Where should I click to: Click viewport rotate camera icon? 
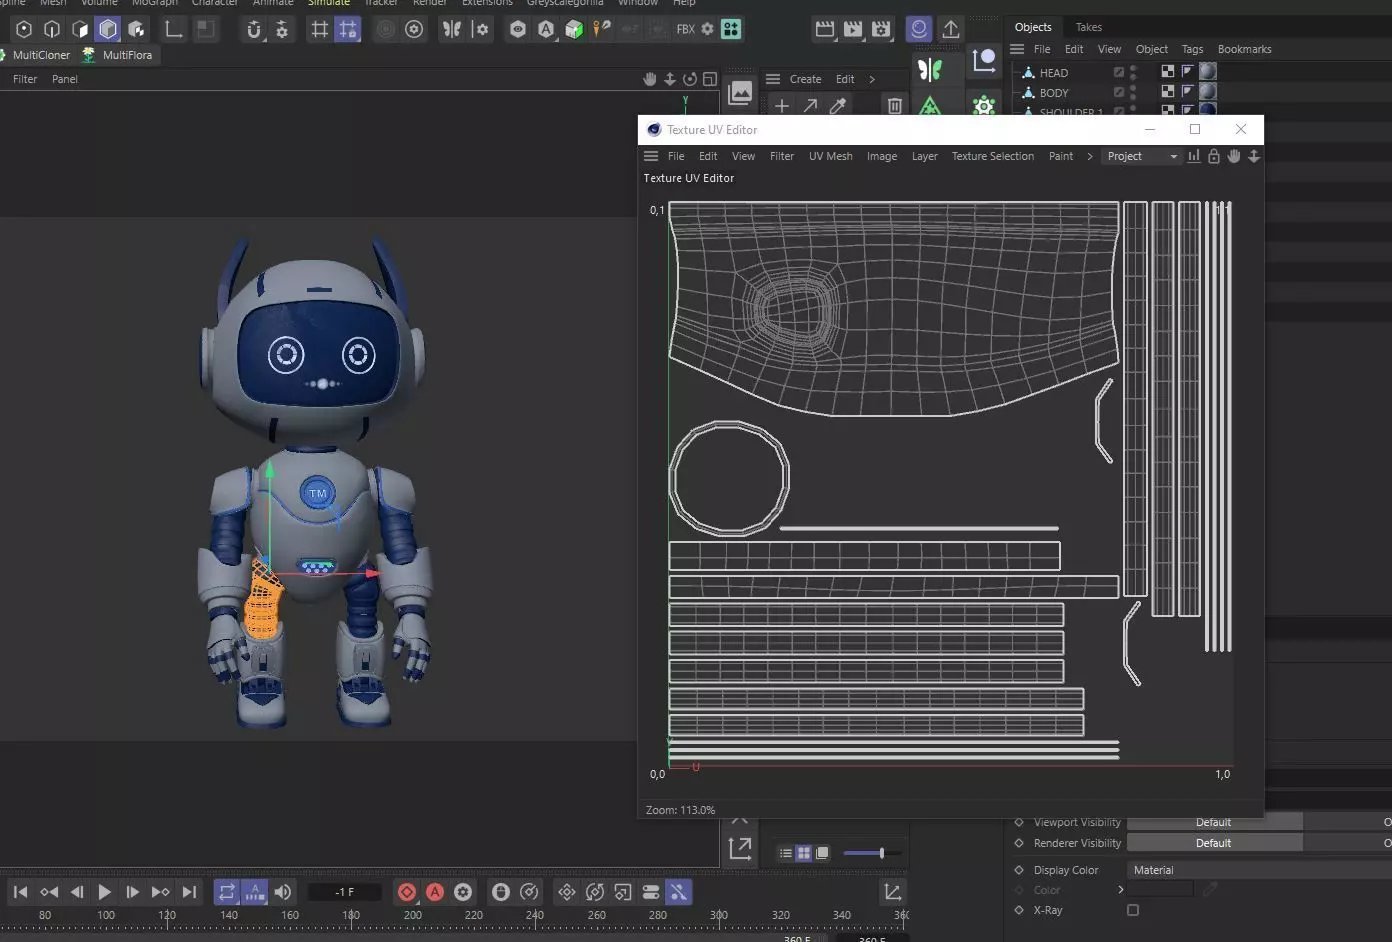point(690,79)
